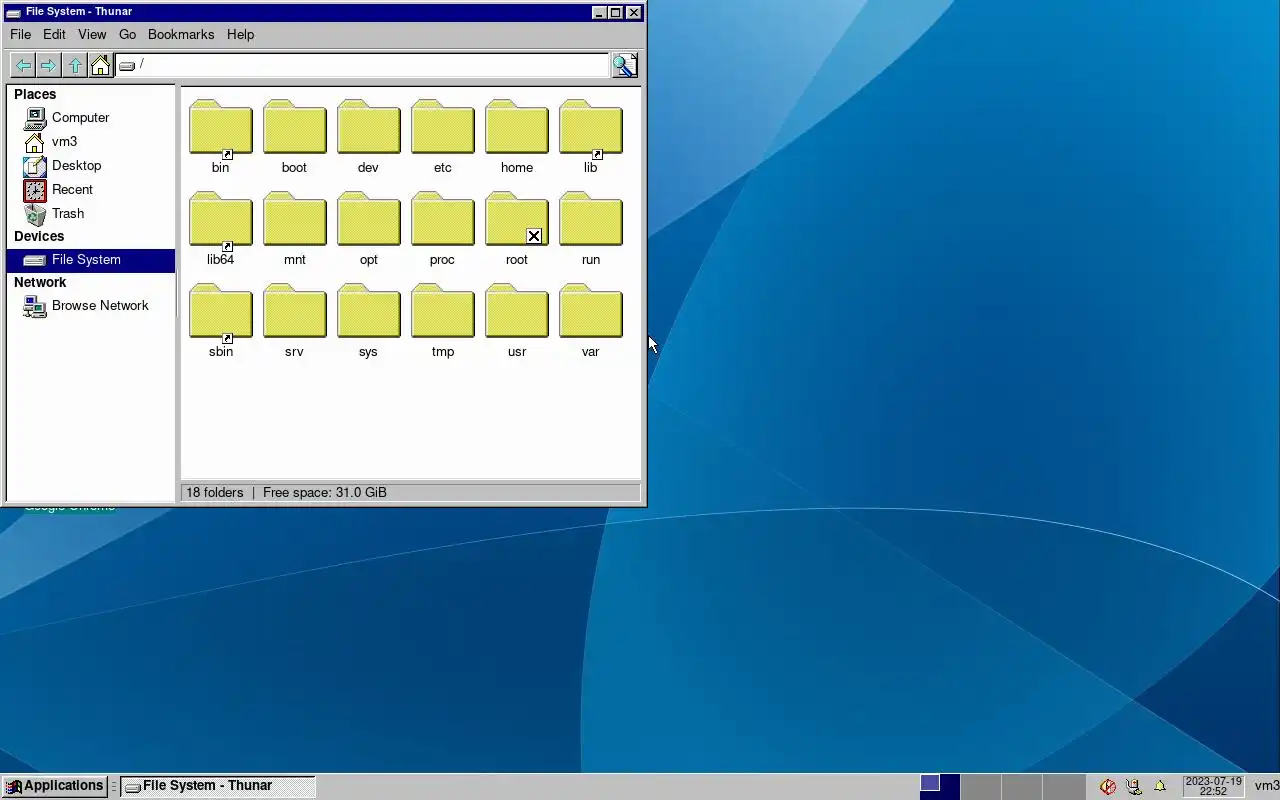Select the mnt folder icon

(295, 219)
